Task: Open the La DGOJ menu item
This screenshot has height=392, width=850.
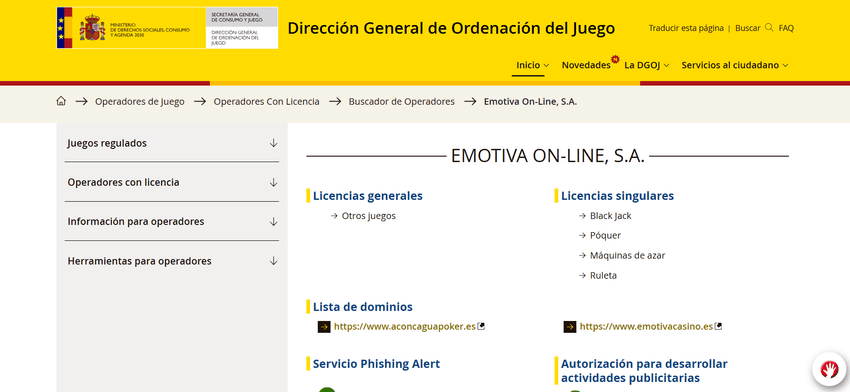Action: 642,65
